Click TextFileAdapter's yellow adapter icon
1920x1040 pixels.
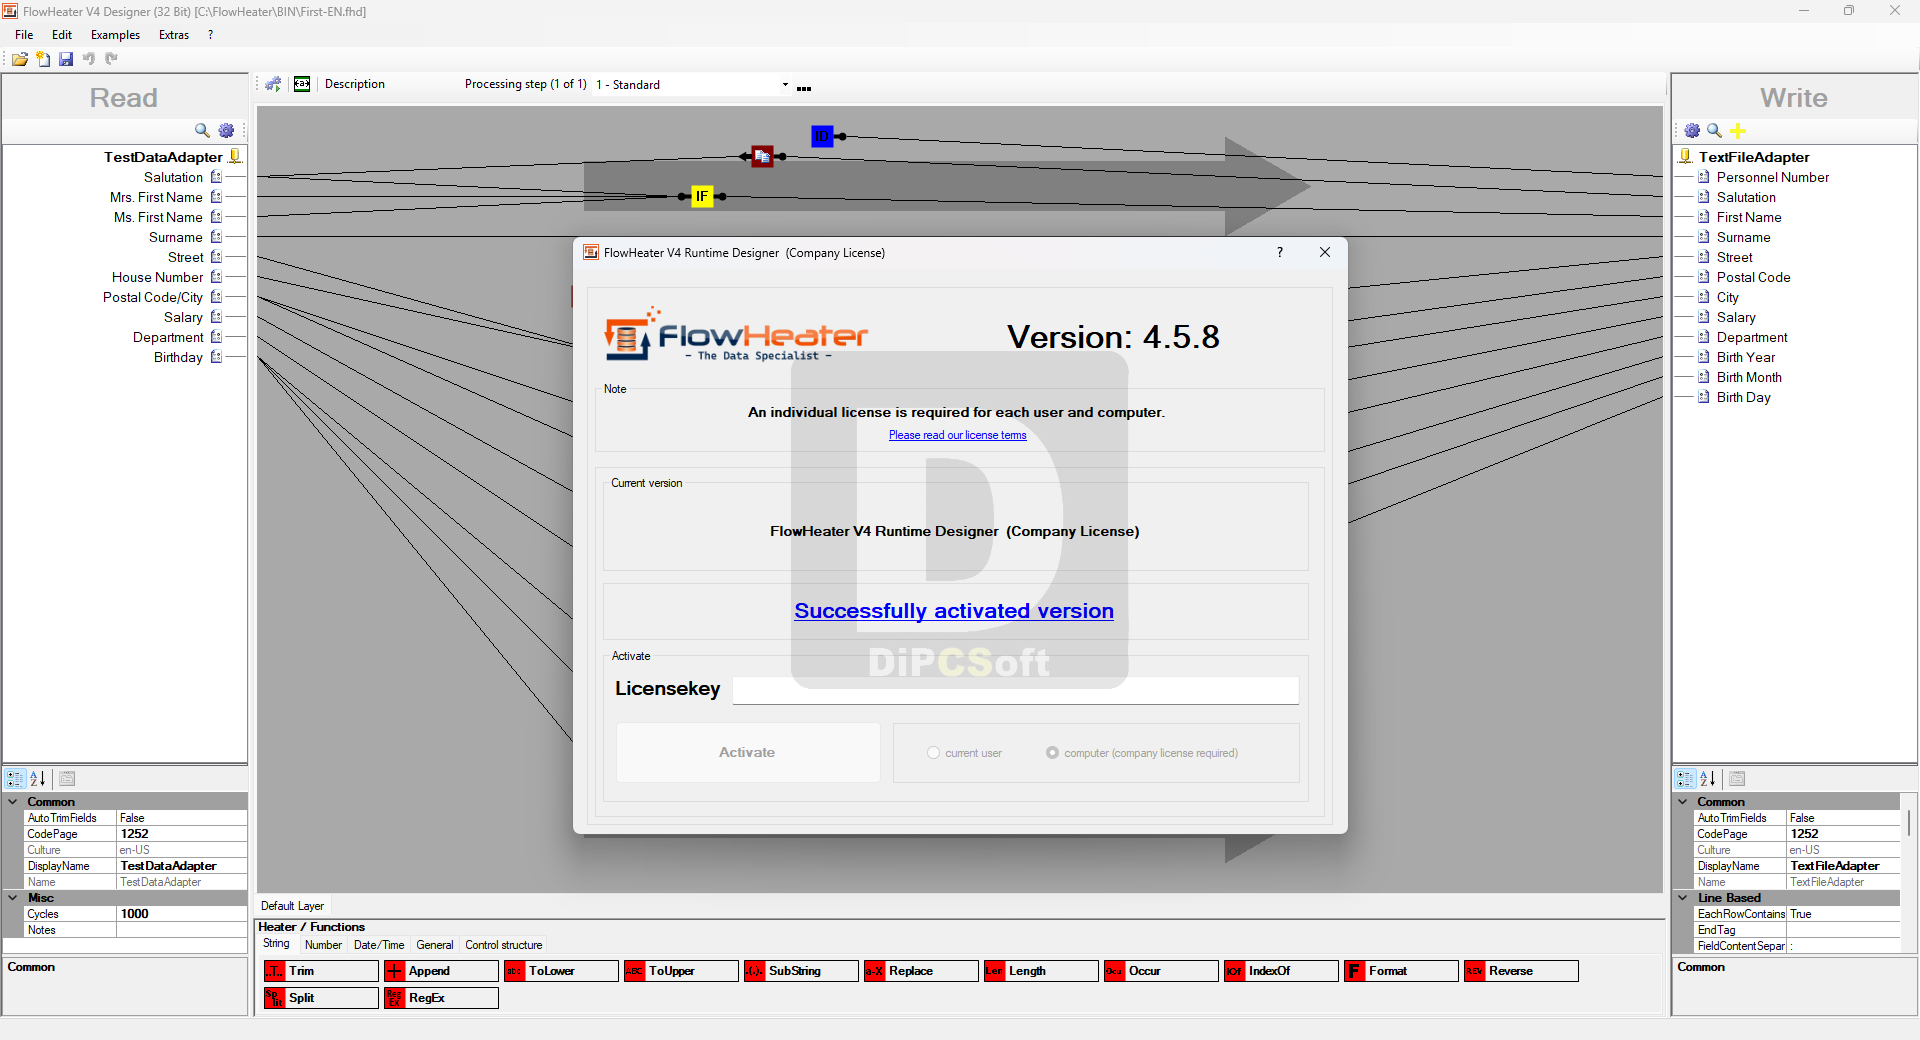pos(1685,156)
